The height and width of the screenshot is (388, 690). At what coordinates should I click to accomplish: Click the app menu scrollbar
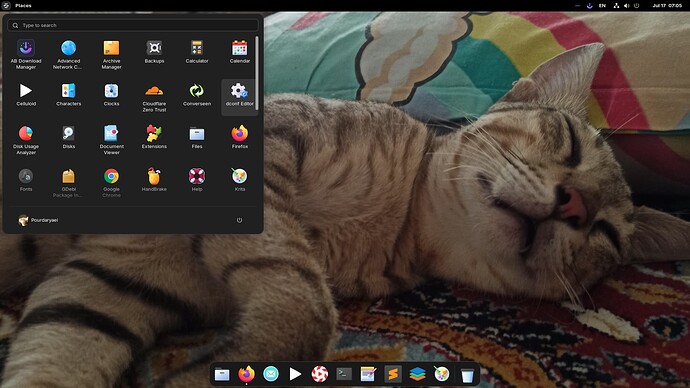pyautogui.click(x=257, y=73)
